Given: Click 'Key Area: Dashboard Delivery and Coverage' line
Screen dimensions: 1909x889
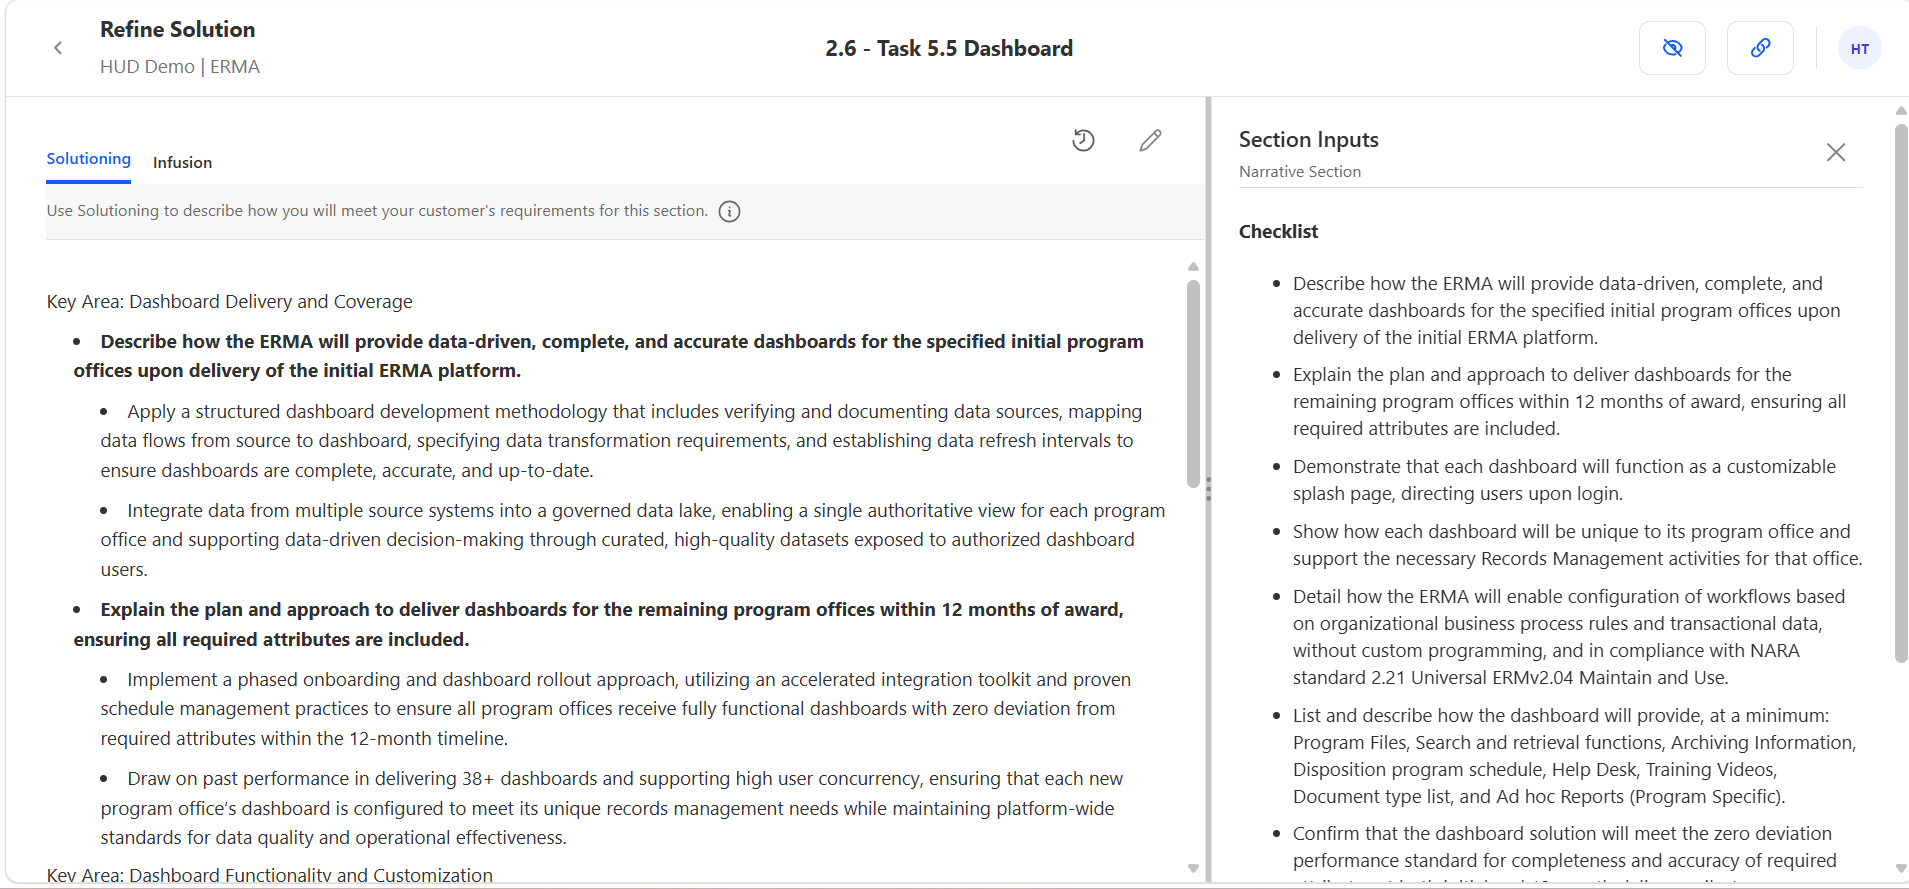Looking at the screenshot, I should [x=229, y=302].
